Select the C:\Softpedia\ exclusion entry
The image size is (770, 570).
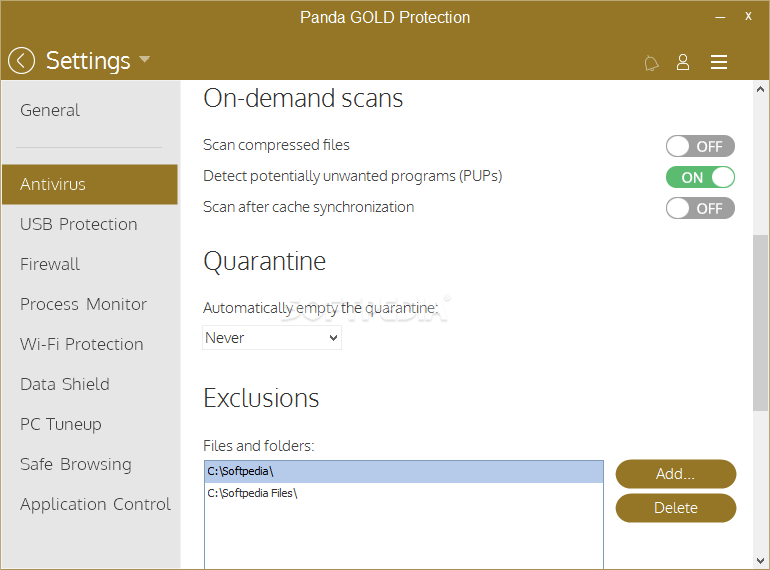point(404,471)
